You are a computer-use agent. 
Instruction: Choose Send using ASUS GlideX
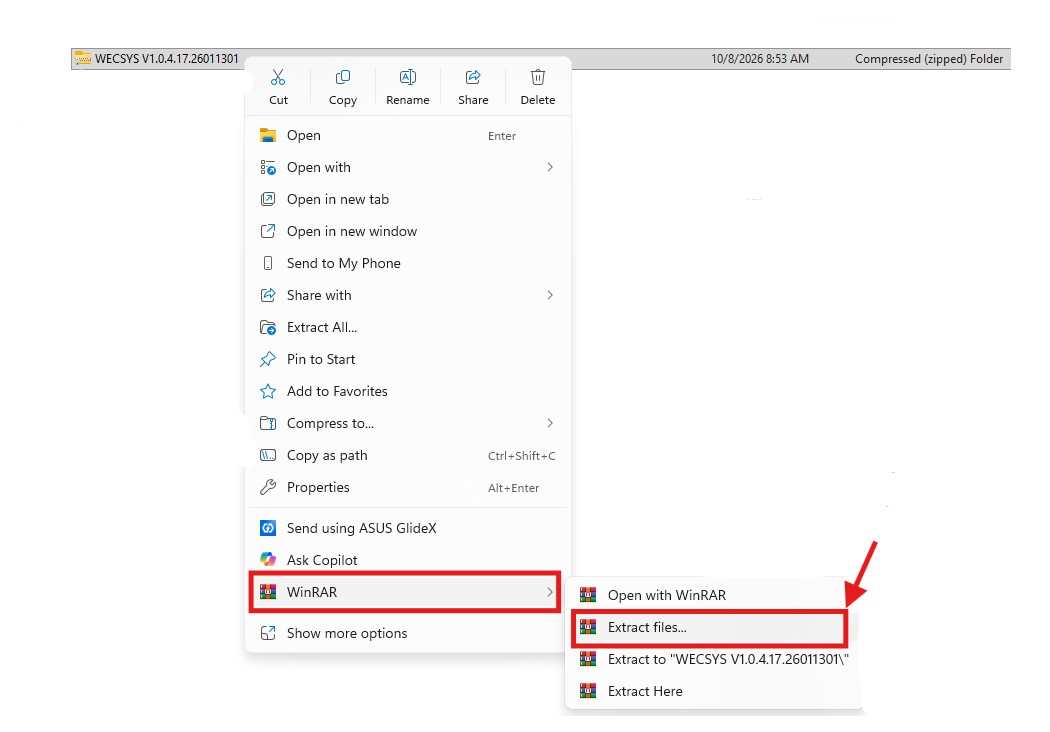click(406, 528)
